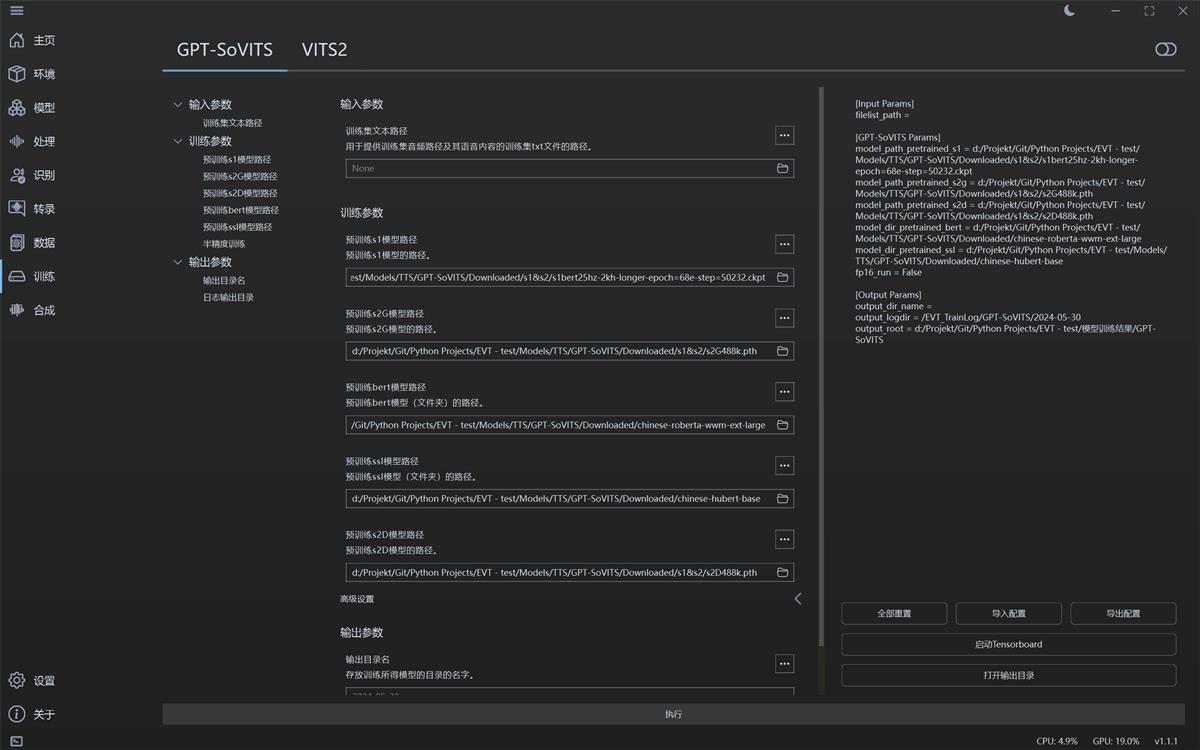The width and height of the screenshot is (1200, 750).
Task: Click the 全部重置 reset all button
Action: point(894,613)
